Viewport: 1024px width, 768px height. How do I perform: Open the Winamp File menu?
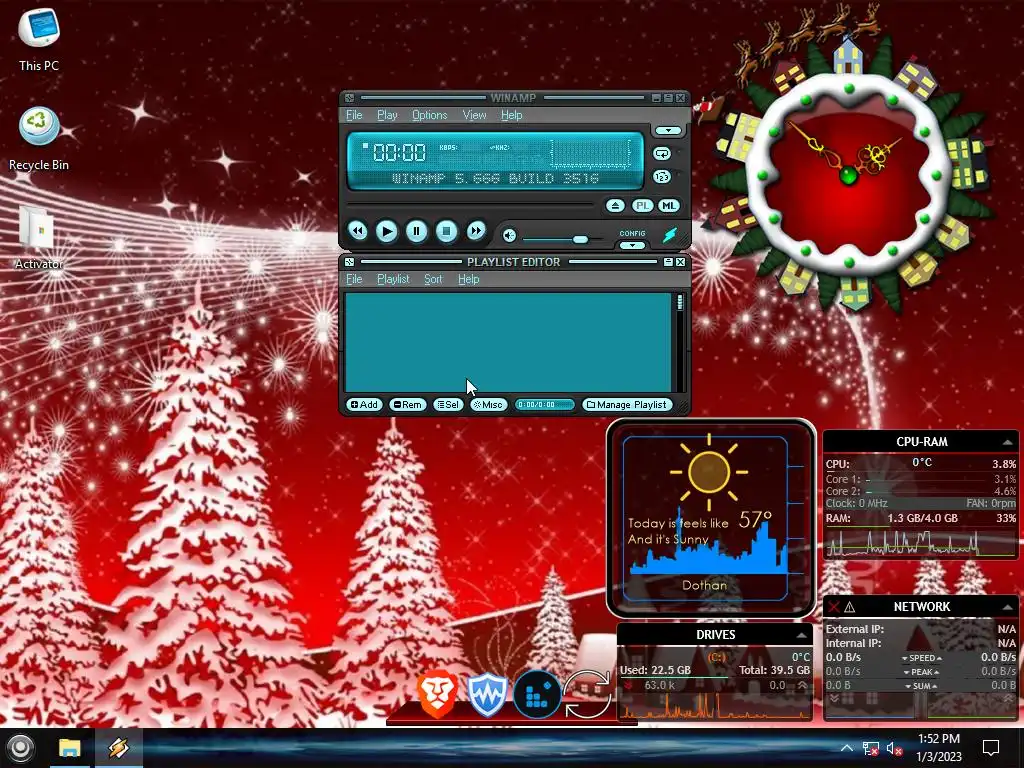354,115
